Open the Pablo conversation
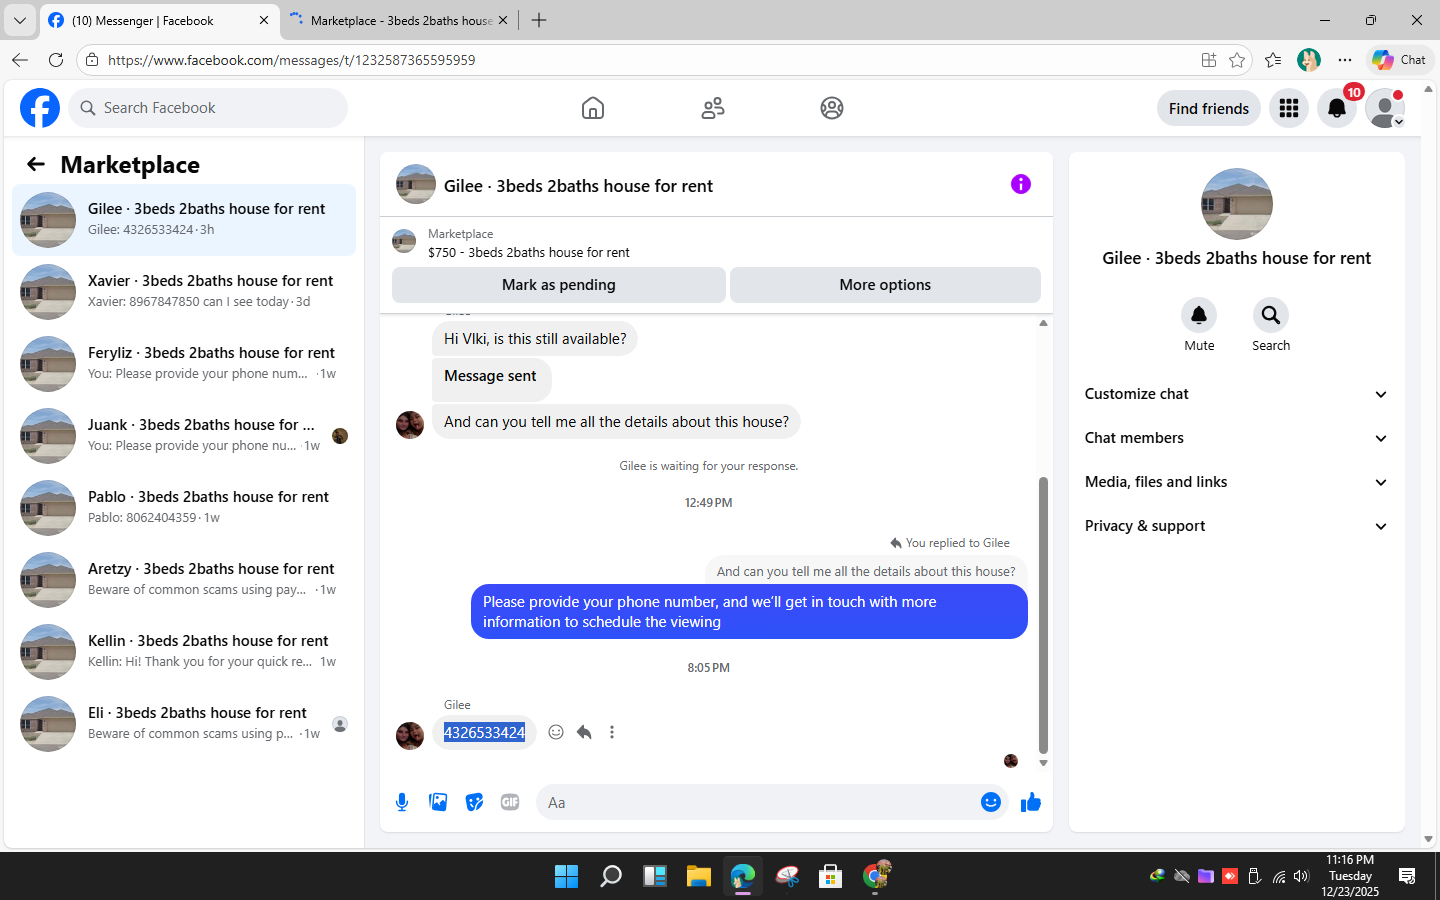The height and width of the screenshot is (900, 1440). pyautogui.click(x=184, y=508)
